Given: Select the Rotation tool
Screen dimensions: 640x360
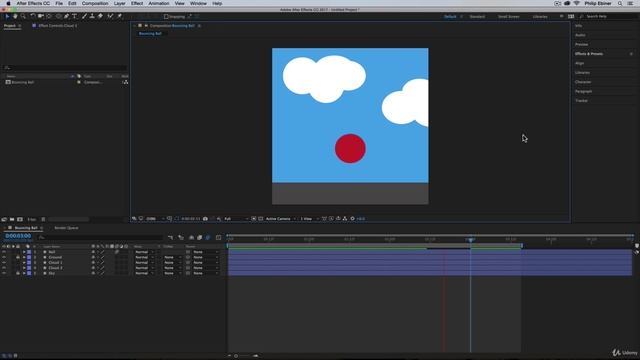Looking at the screenshot, I should (33, 16).
